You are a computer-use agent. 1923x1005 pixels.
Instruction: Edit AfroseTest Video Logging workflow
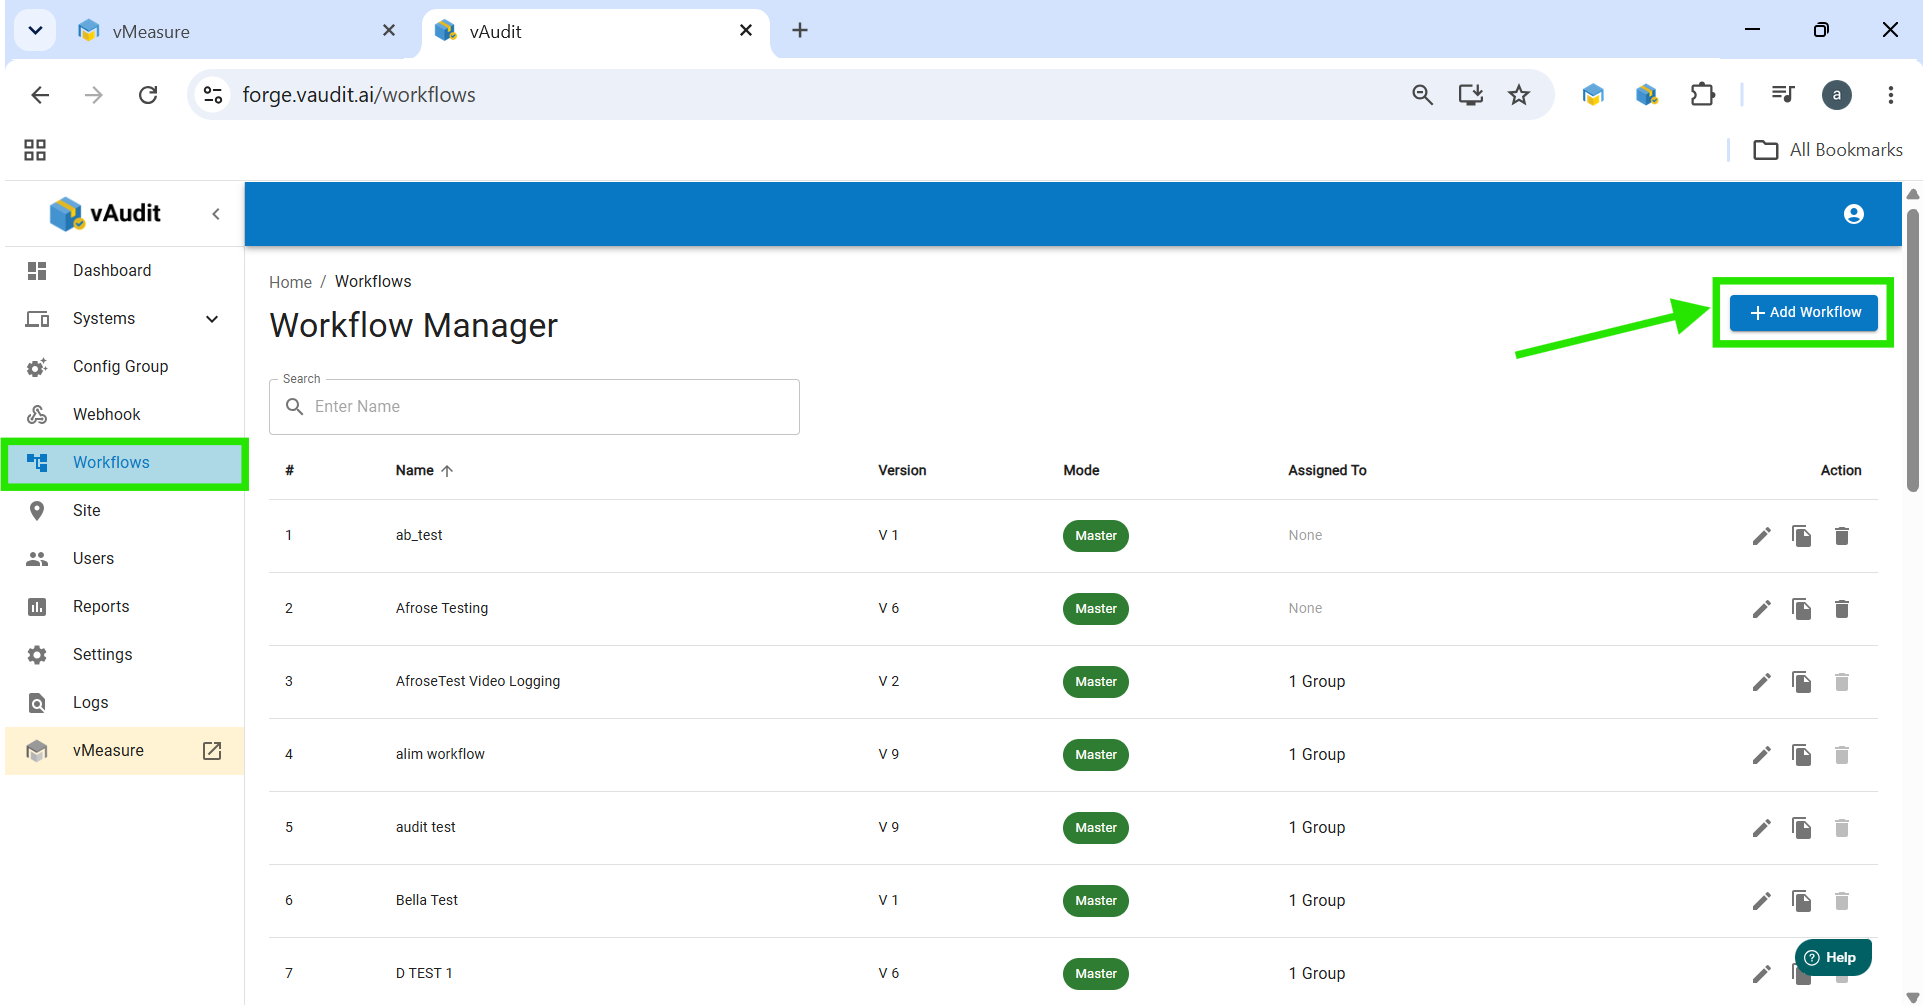[x=1761, y=682]
